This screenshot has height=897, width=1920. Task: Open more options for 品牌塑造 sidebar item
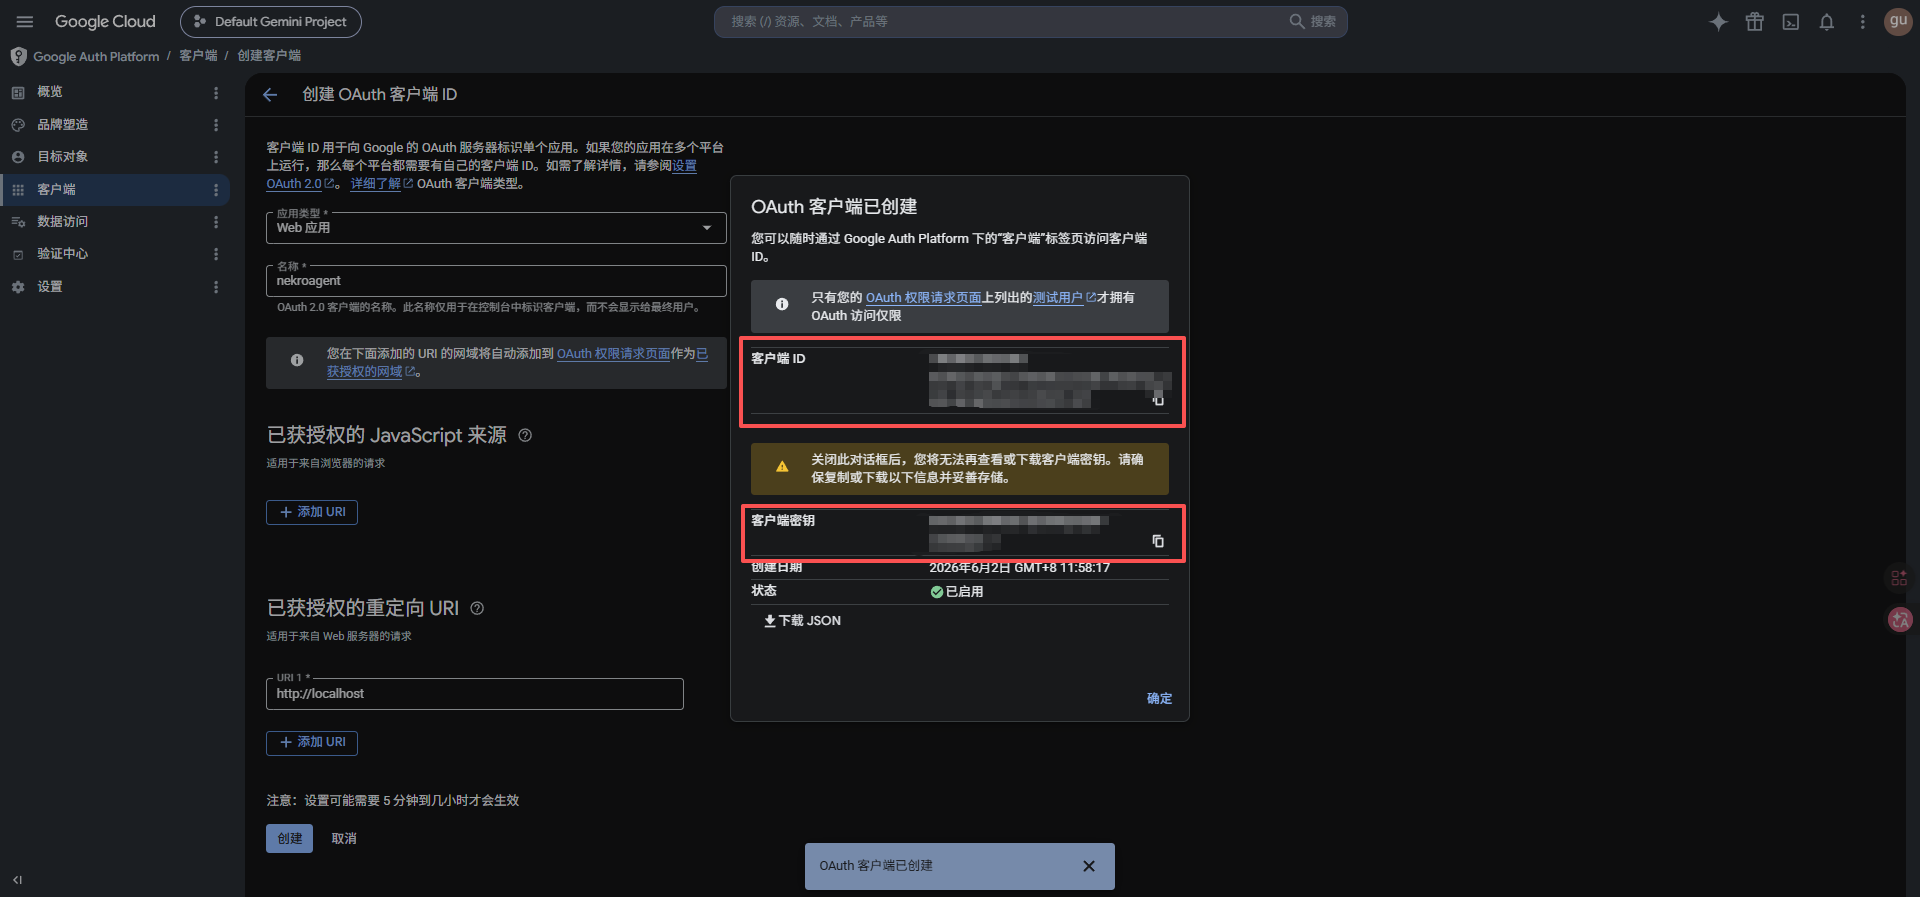pos(216,125)
